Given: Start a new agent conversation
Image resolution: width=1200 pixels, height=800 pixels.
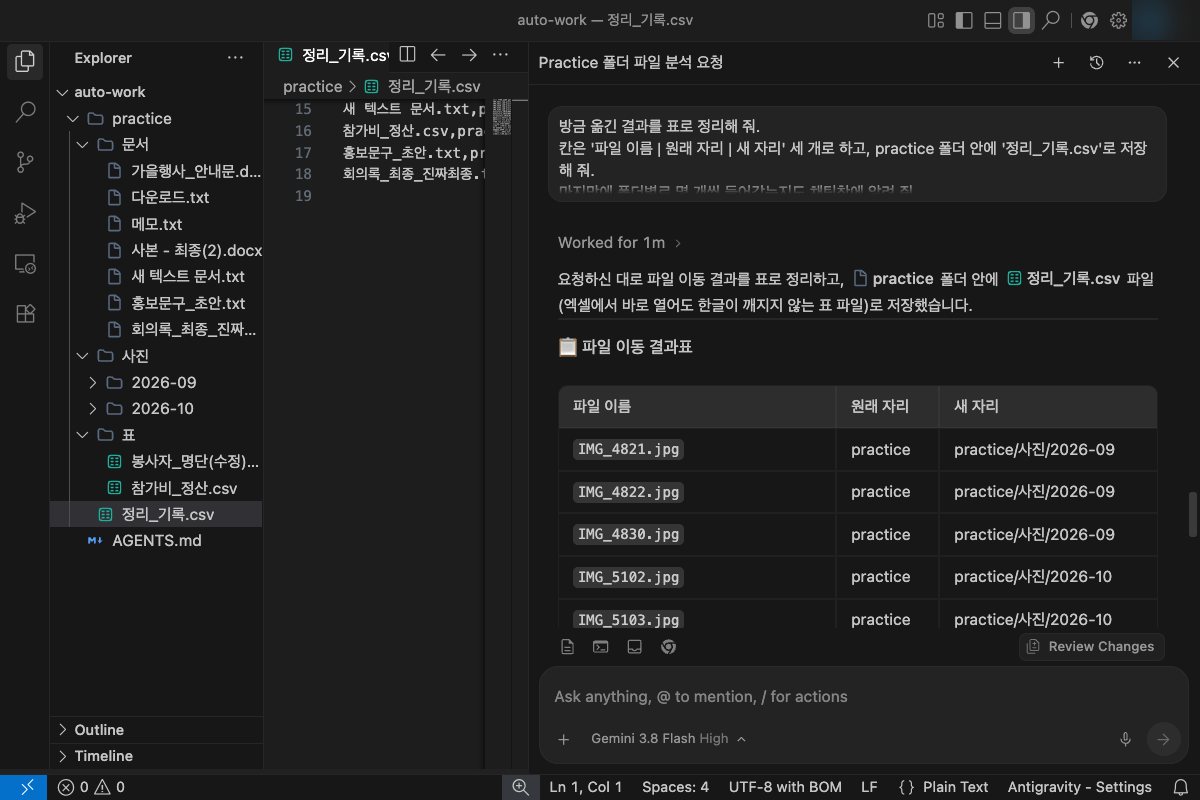Looking at the screenshot, I should pos(1058,62).
